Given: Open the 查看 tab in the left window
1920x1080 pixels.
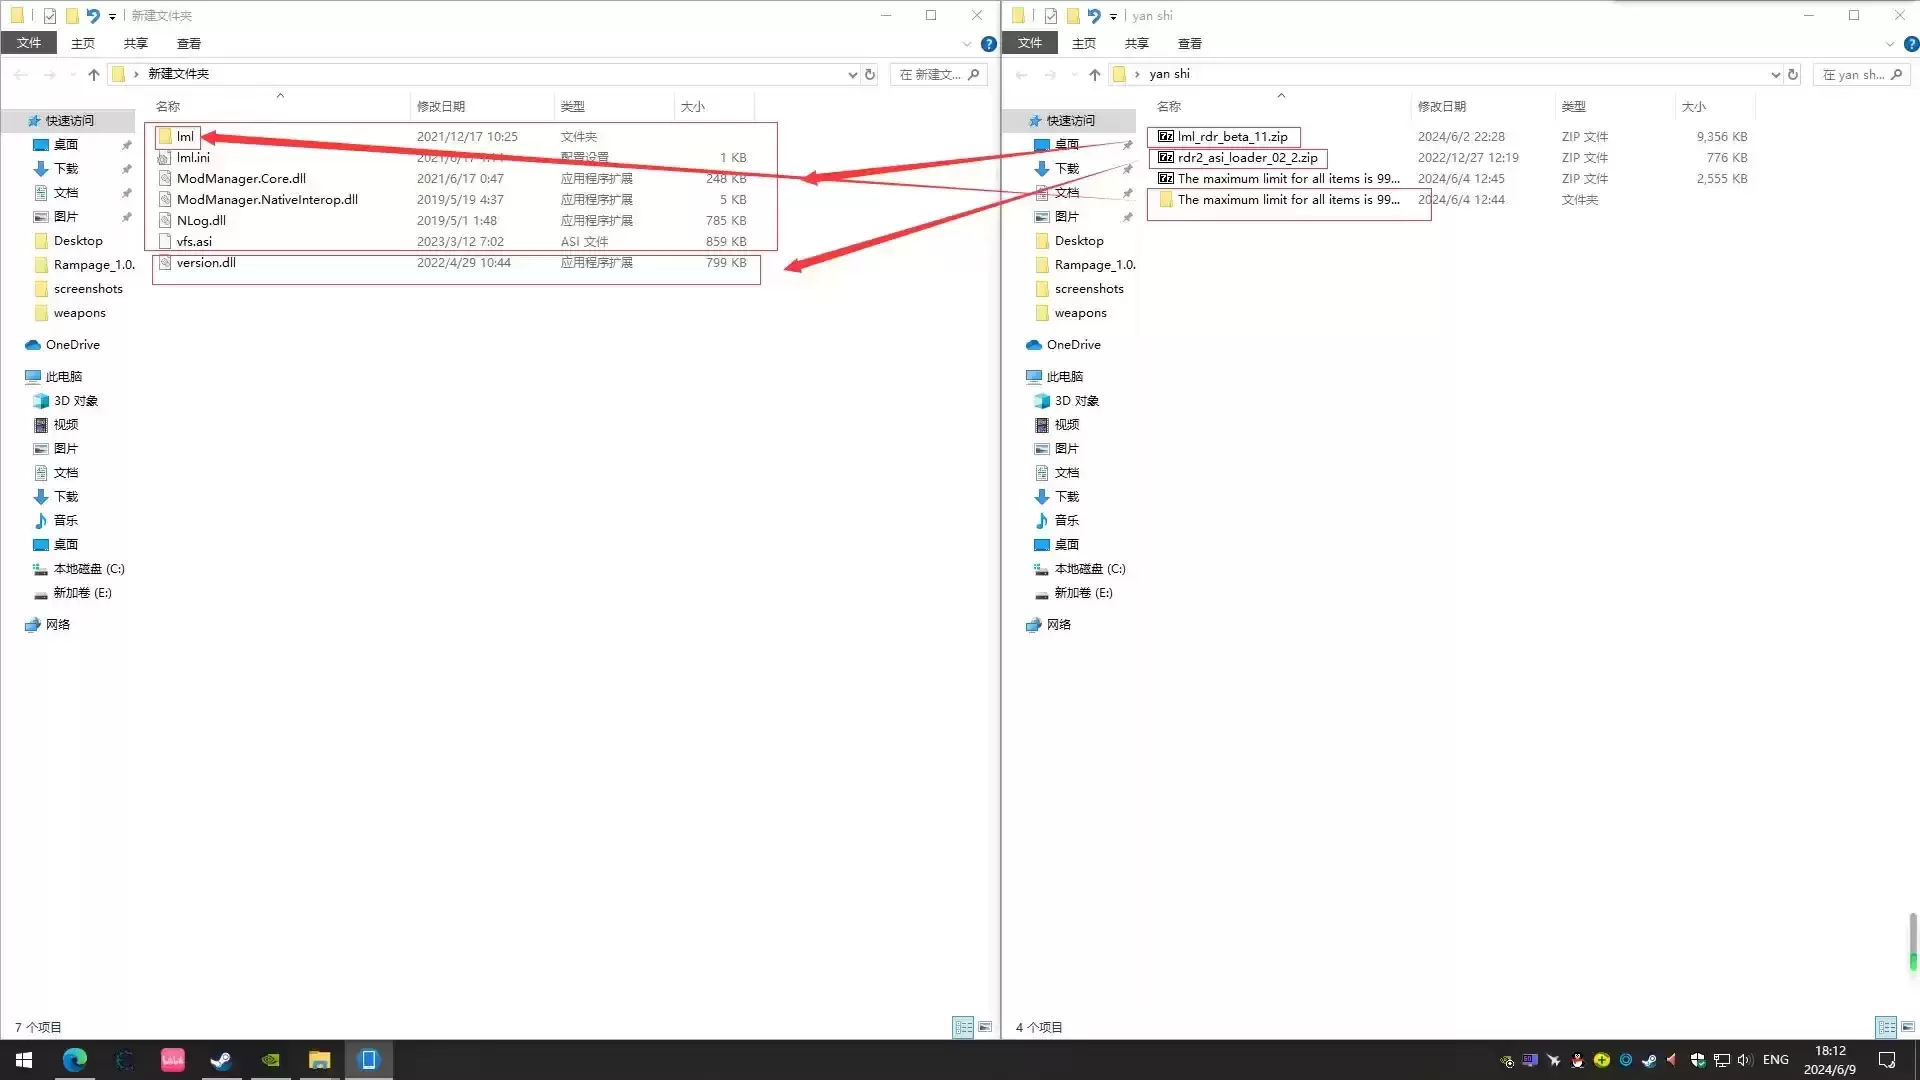Looking at the screenshot, I should pyautogui.click(x=188, y=43).
